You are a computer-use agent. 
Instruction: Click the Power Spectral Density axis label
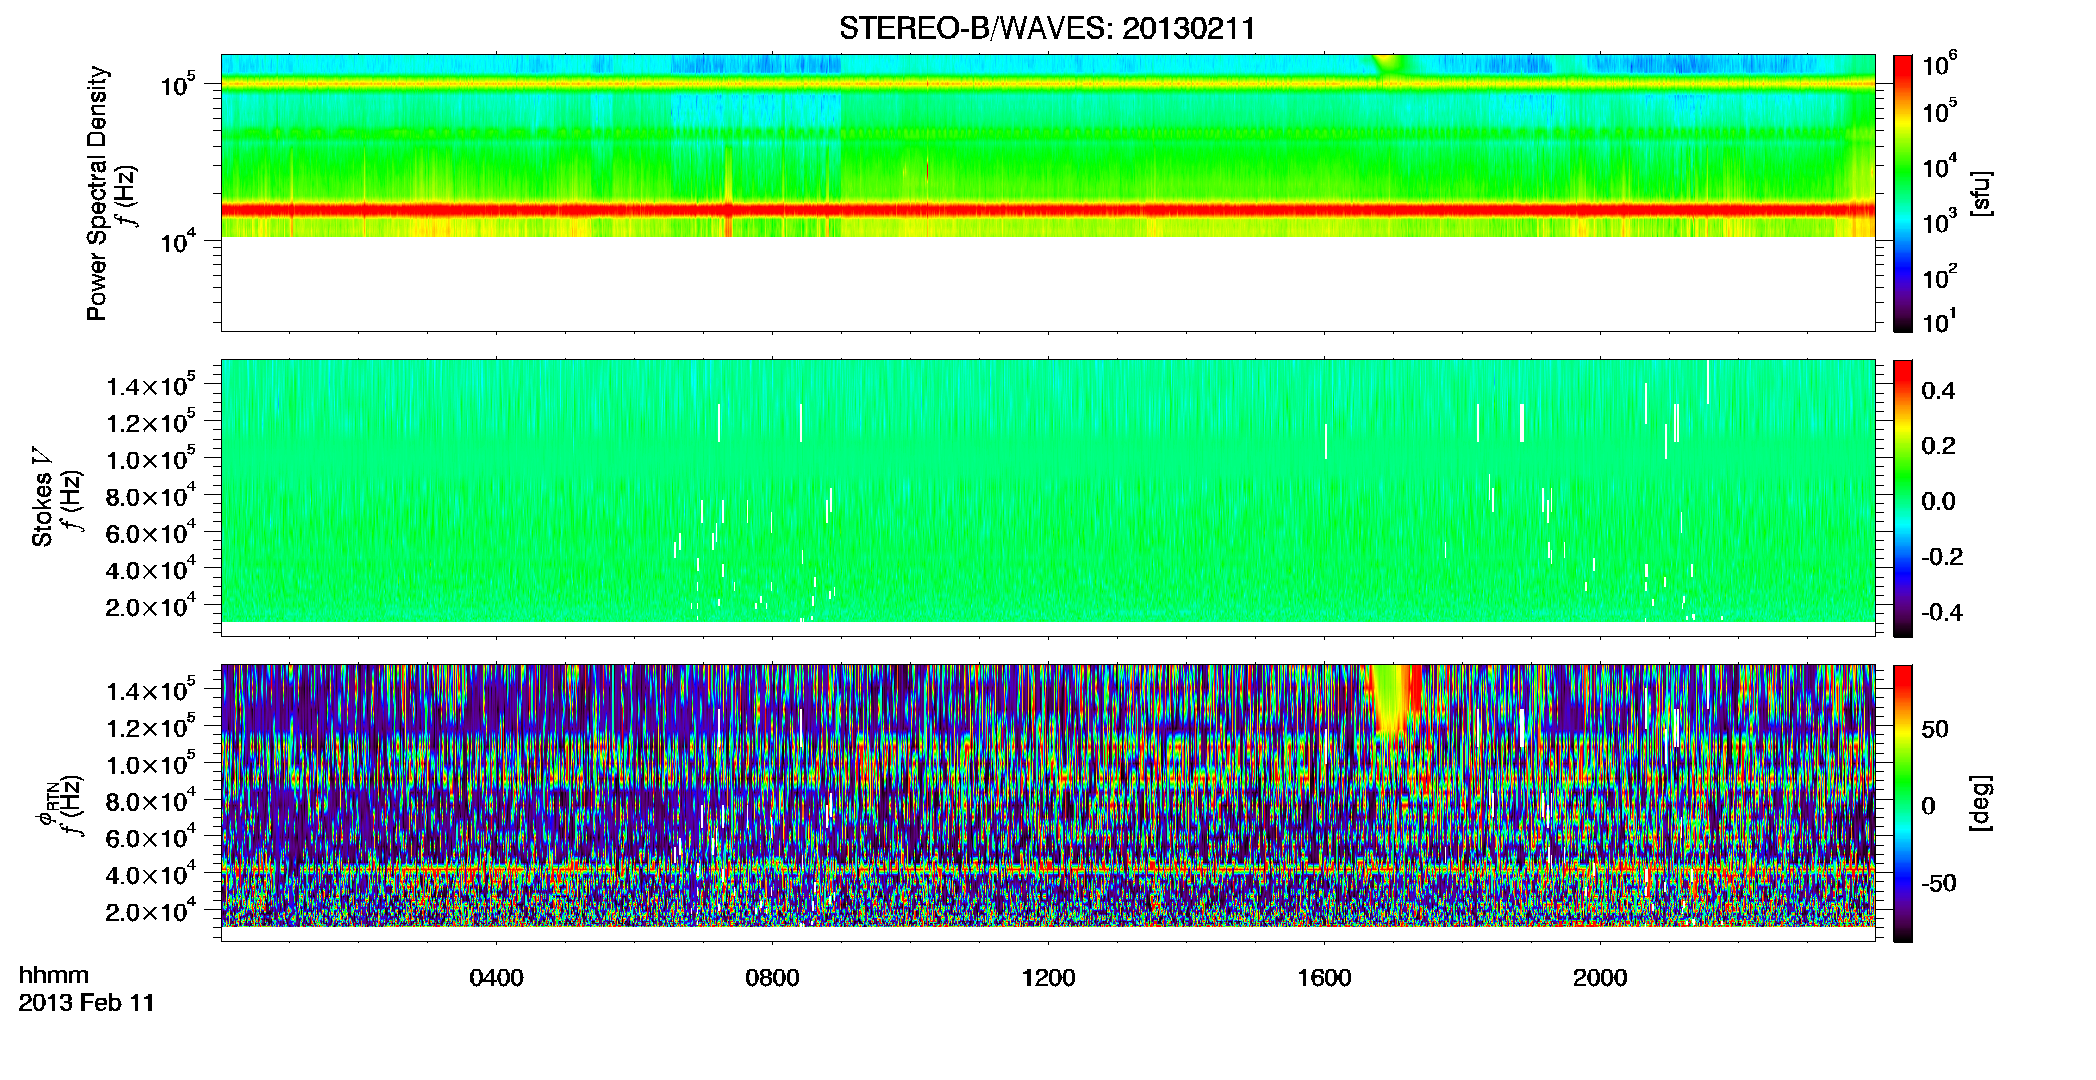click(x=97, y=193)
